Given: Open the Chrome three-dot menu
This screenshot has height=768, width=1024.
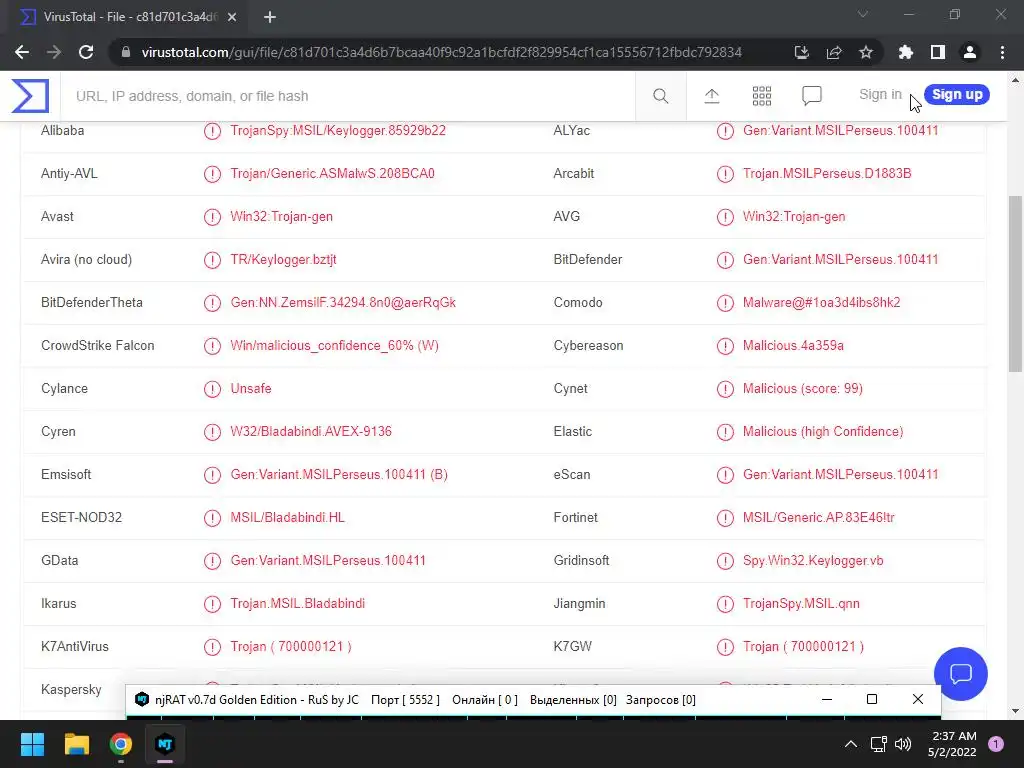Looking at the screenshot, I should tap(1002, 52).
